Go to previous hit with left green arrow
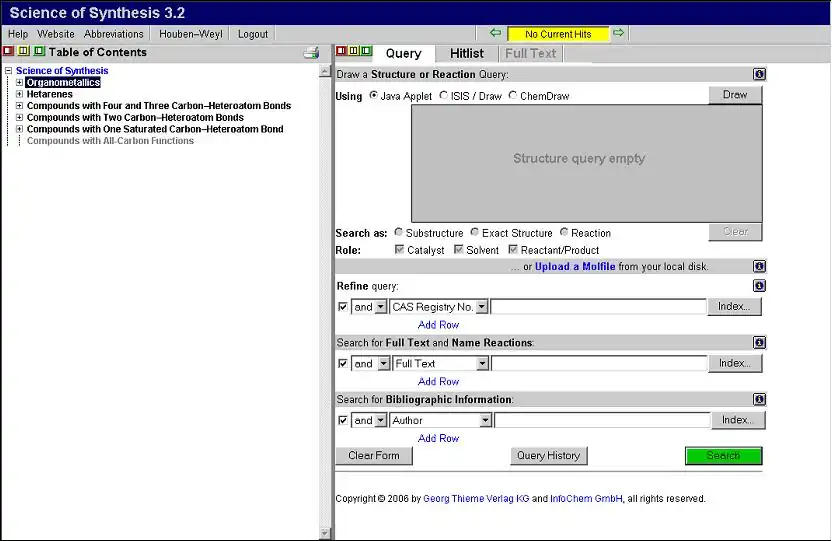This screenshot has width=832, height=541. pos(495,33)
